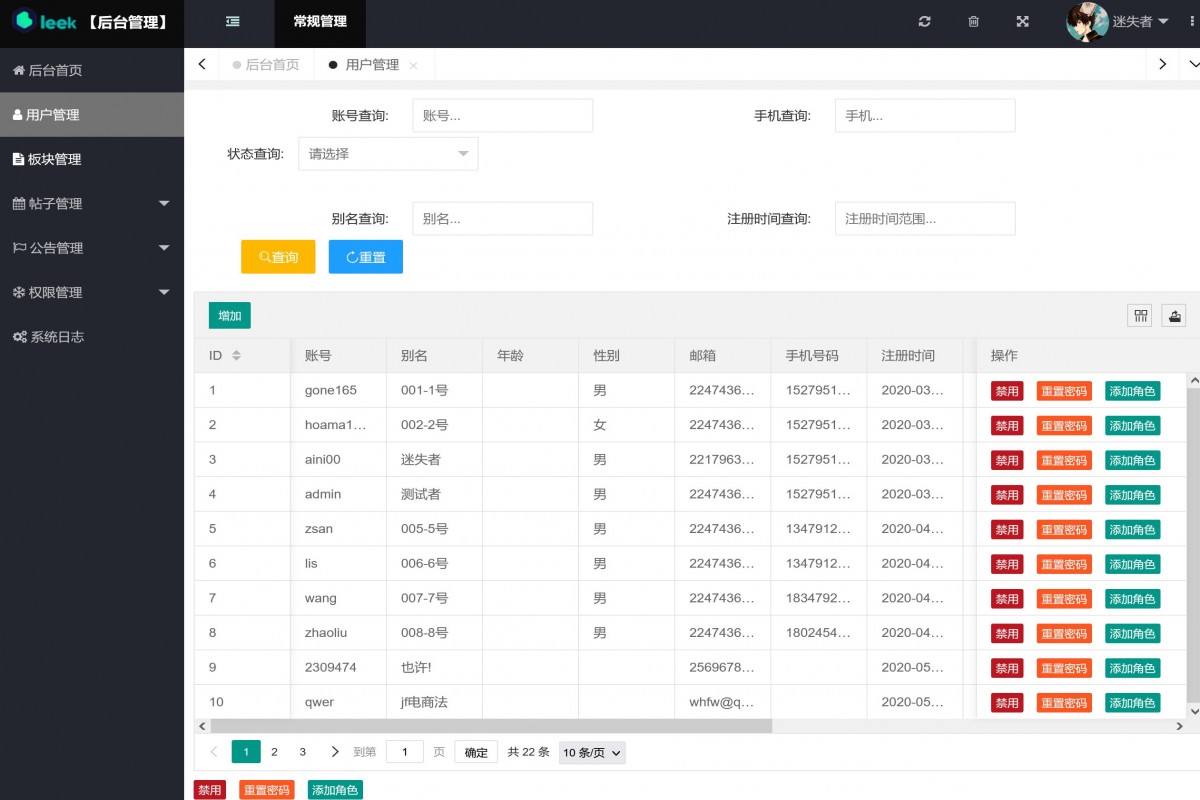
Task: Click the sidebar collapse icon next to logo
Action: click(234, 21)
